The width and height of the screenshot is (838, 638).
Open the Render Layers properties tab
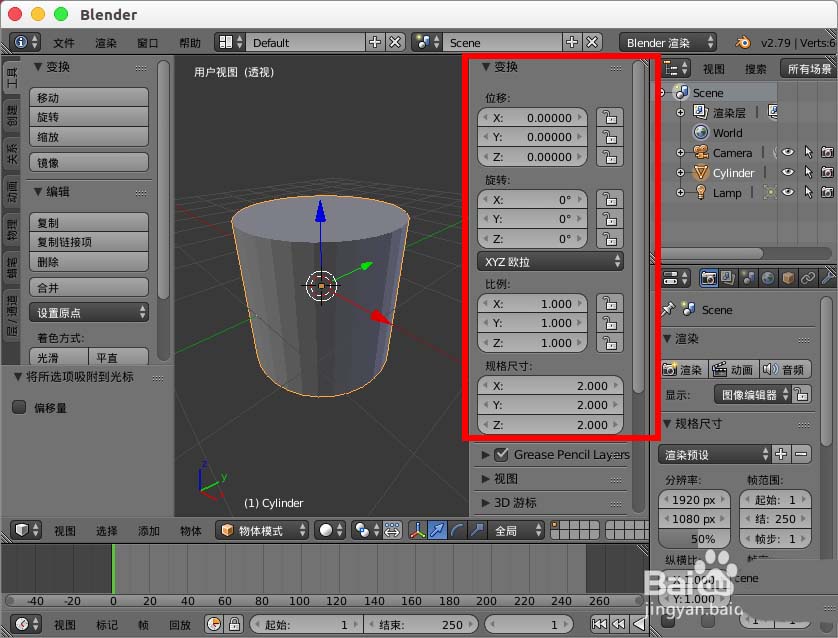click(728, 278)
